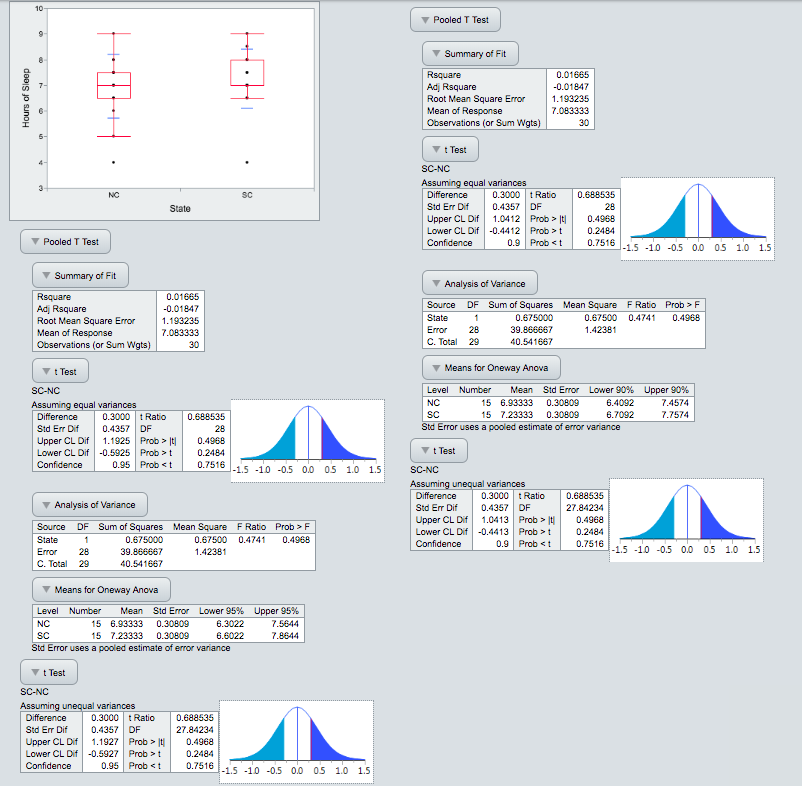Click the t distribution plot beside the 1.1925 limit

click(308, 441)
